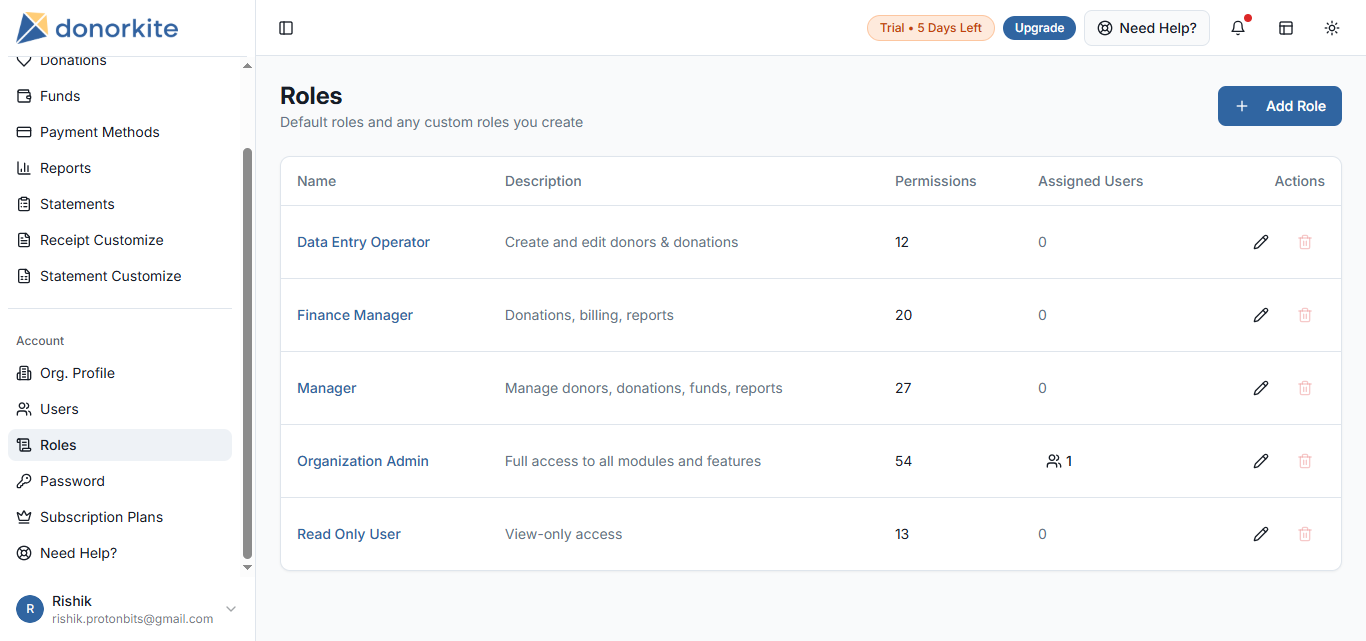Go to Org. Profile
The height and width of the screenshot is (641, 1366).
(x=120, y=373)
